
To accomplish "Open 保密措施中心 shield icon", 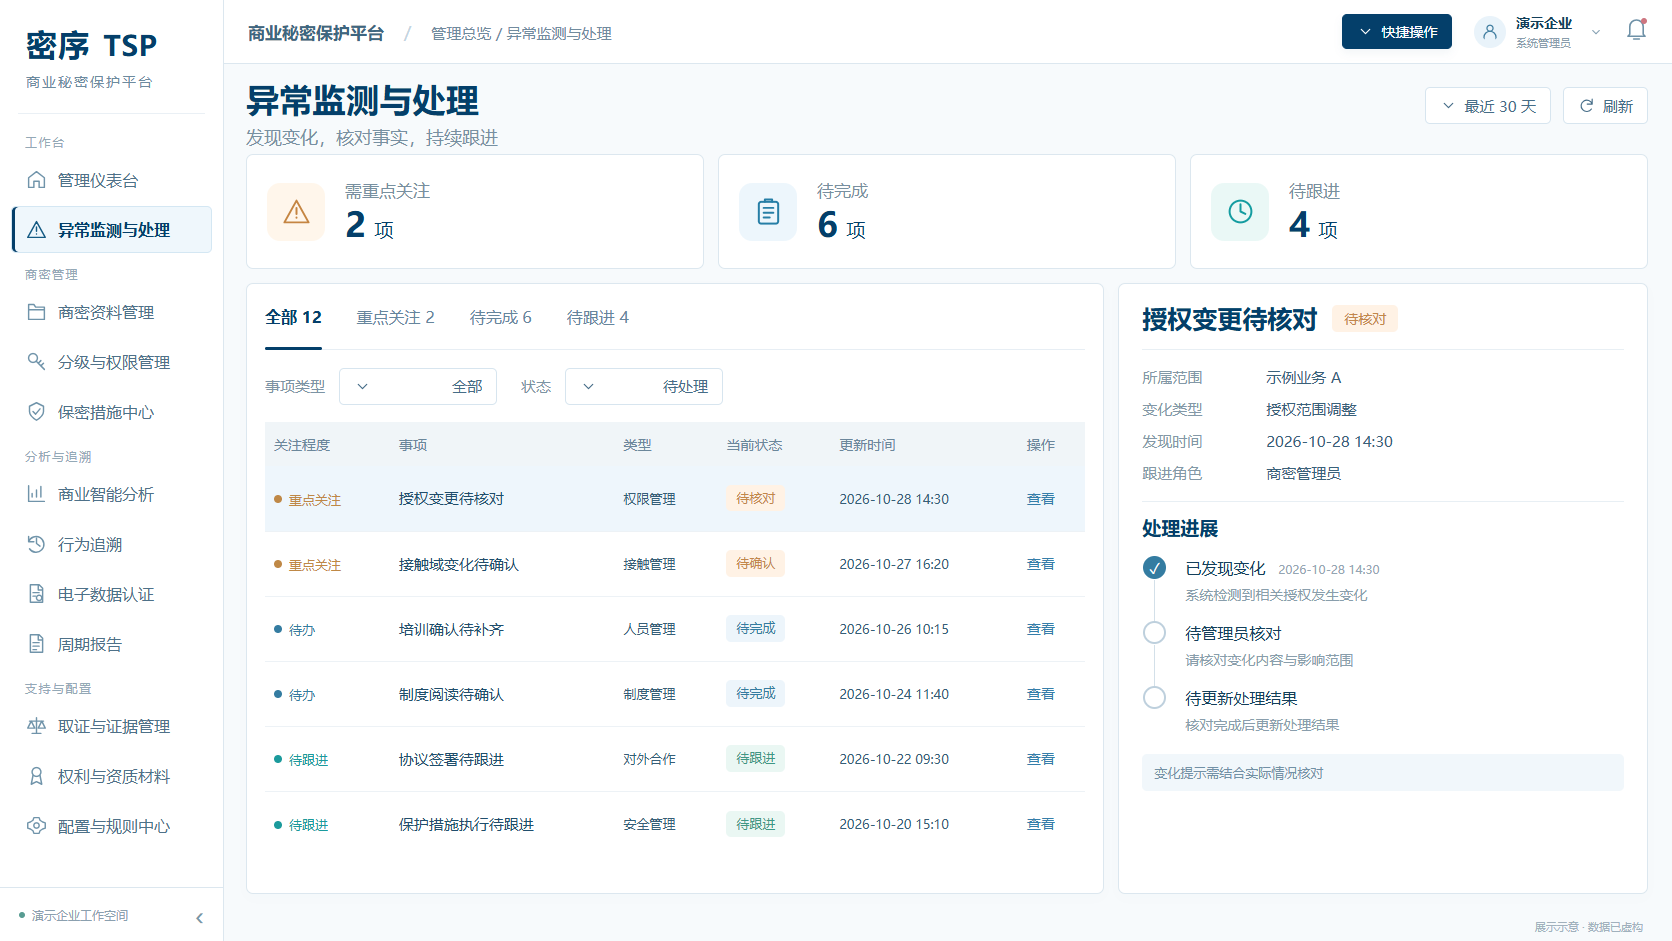I will pyautogui.click(x=37, y=411).
